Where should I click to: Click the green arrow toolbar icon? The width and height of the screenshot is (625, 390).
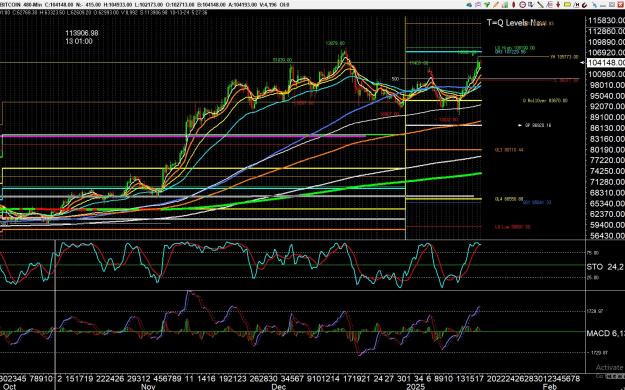pos(487,5)
